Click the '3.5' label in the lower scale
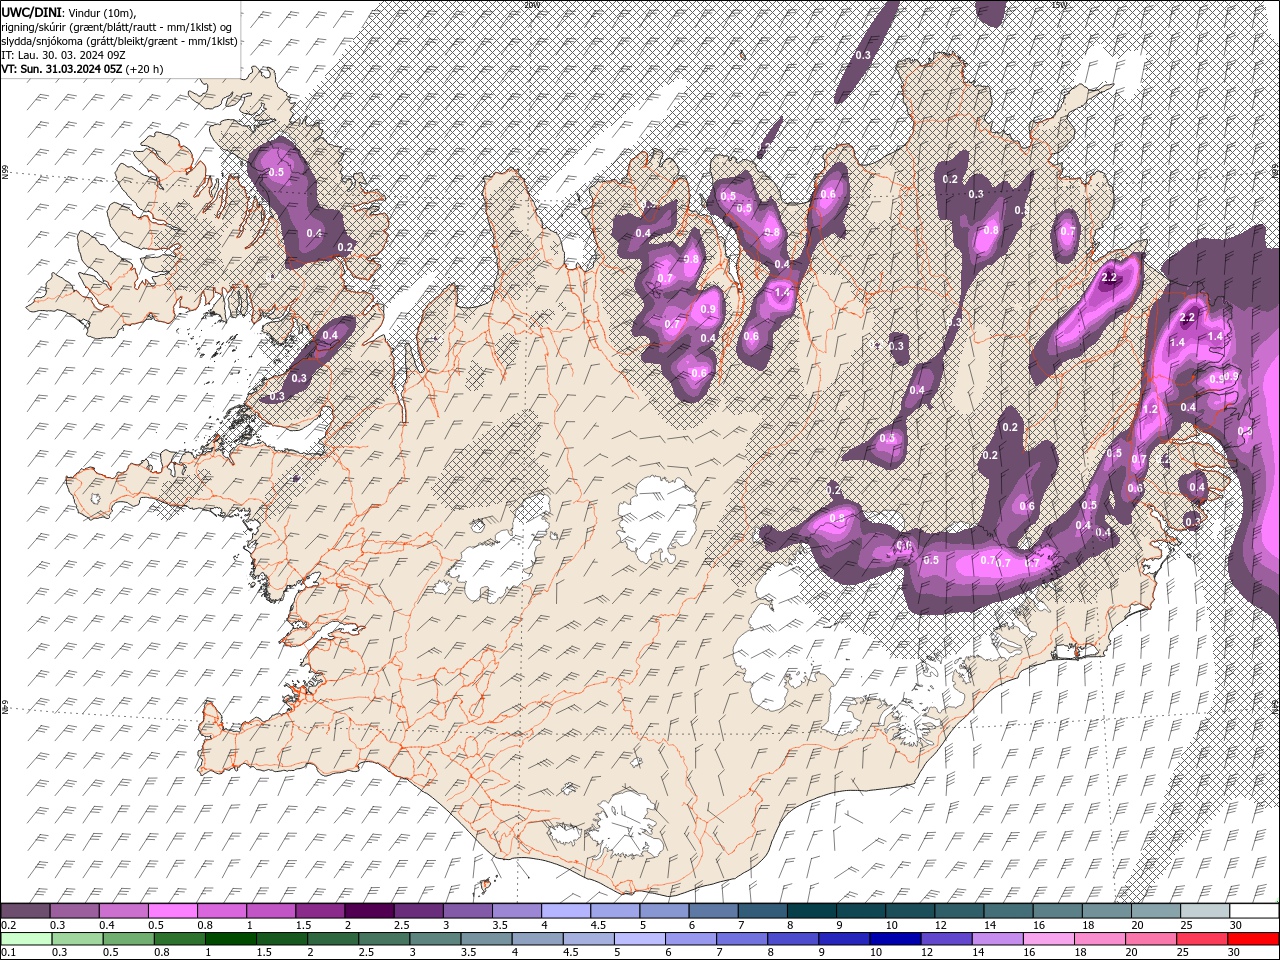The width and height of the screenshot is (1280, 960). (x=467, y=953)
